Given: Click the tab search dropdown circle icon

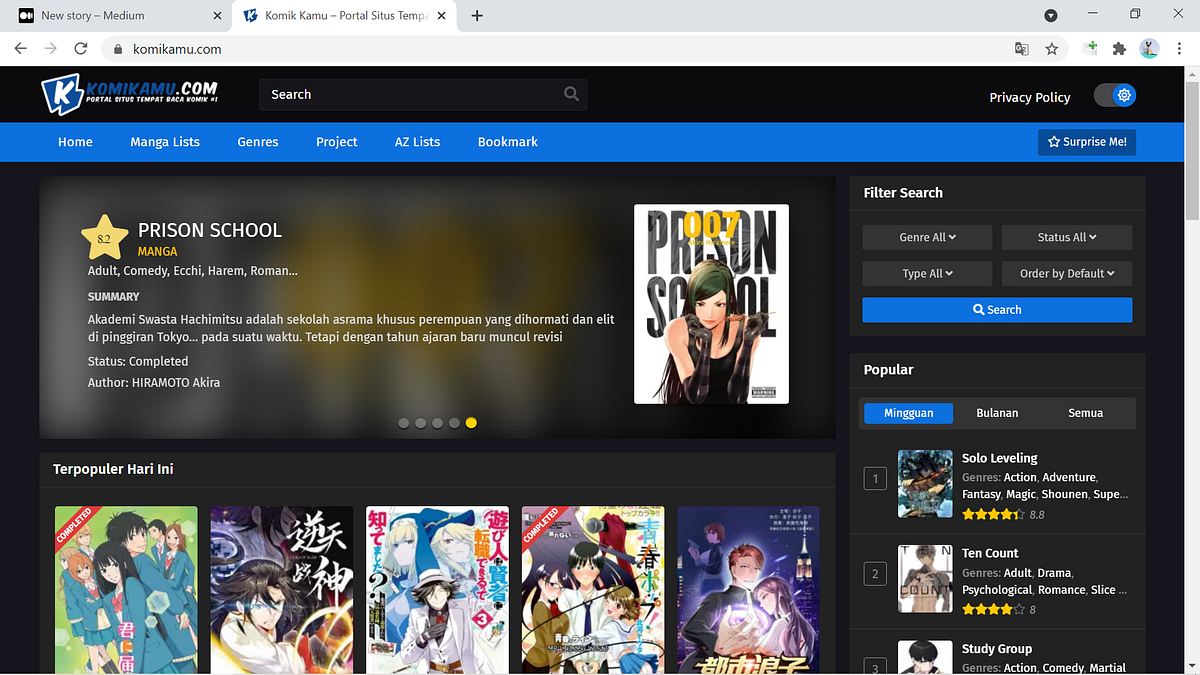Looking at the screenshot, I should pyautogui.click(x=1051, y=15).
